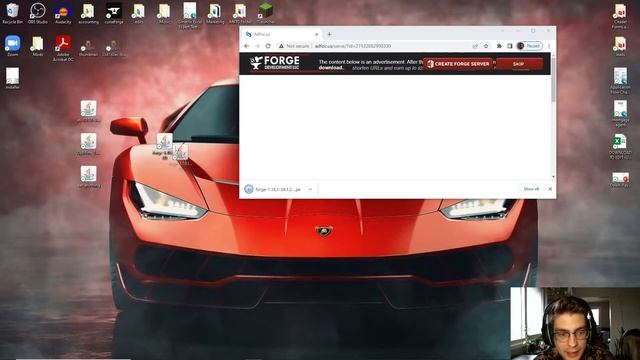Close the downloads bar
This screenshot has height=360, width=640.
point(550,189)
